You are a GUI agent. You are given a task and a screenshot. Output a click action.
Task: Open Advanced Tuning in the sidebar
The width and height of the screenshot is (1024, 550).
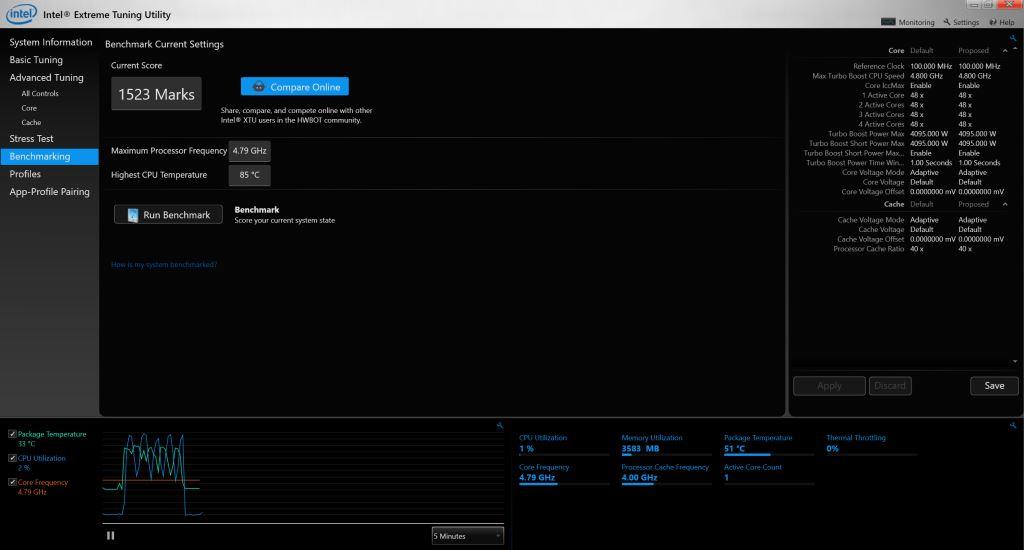coord(47,77)
